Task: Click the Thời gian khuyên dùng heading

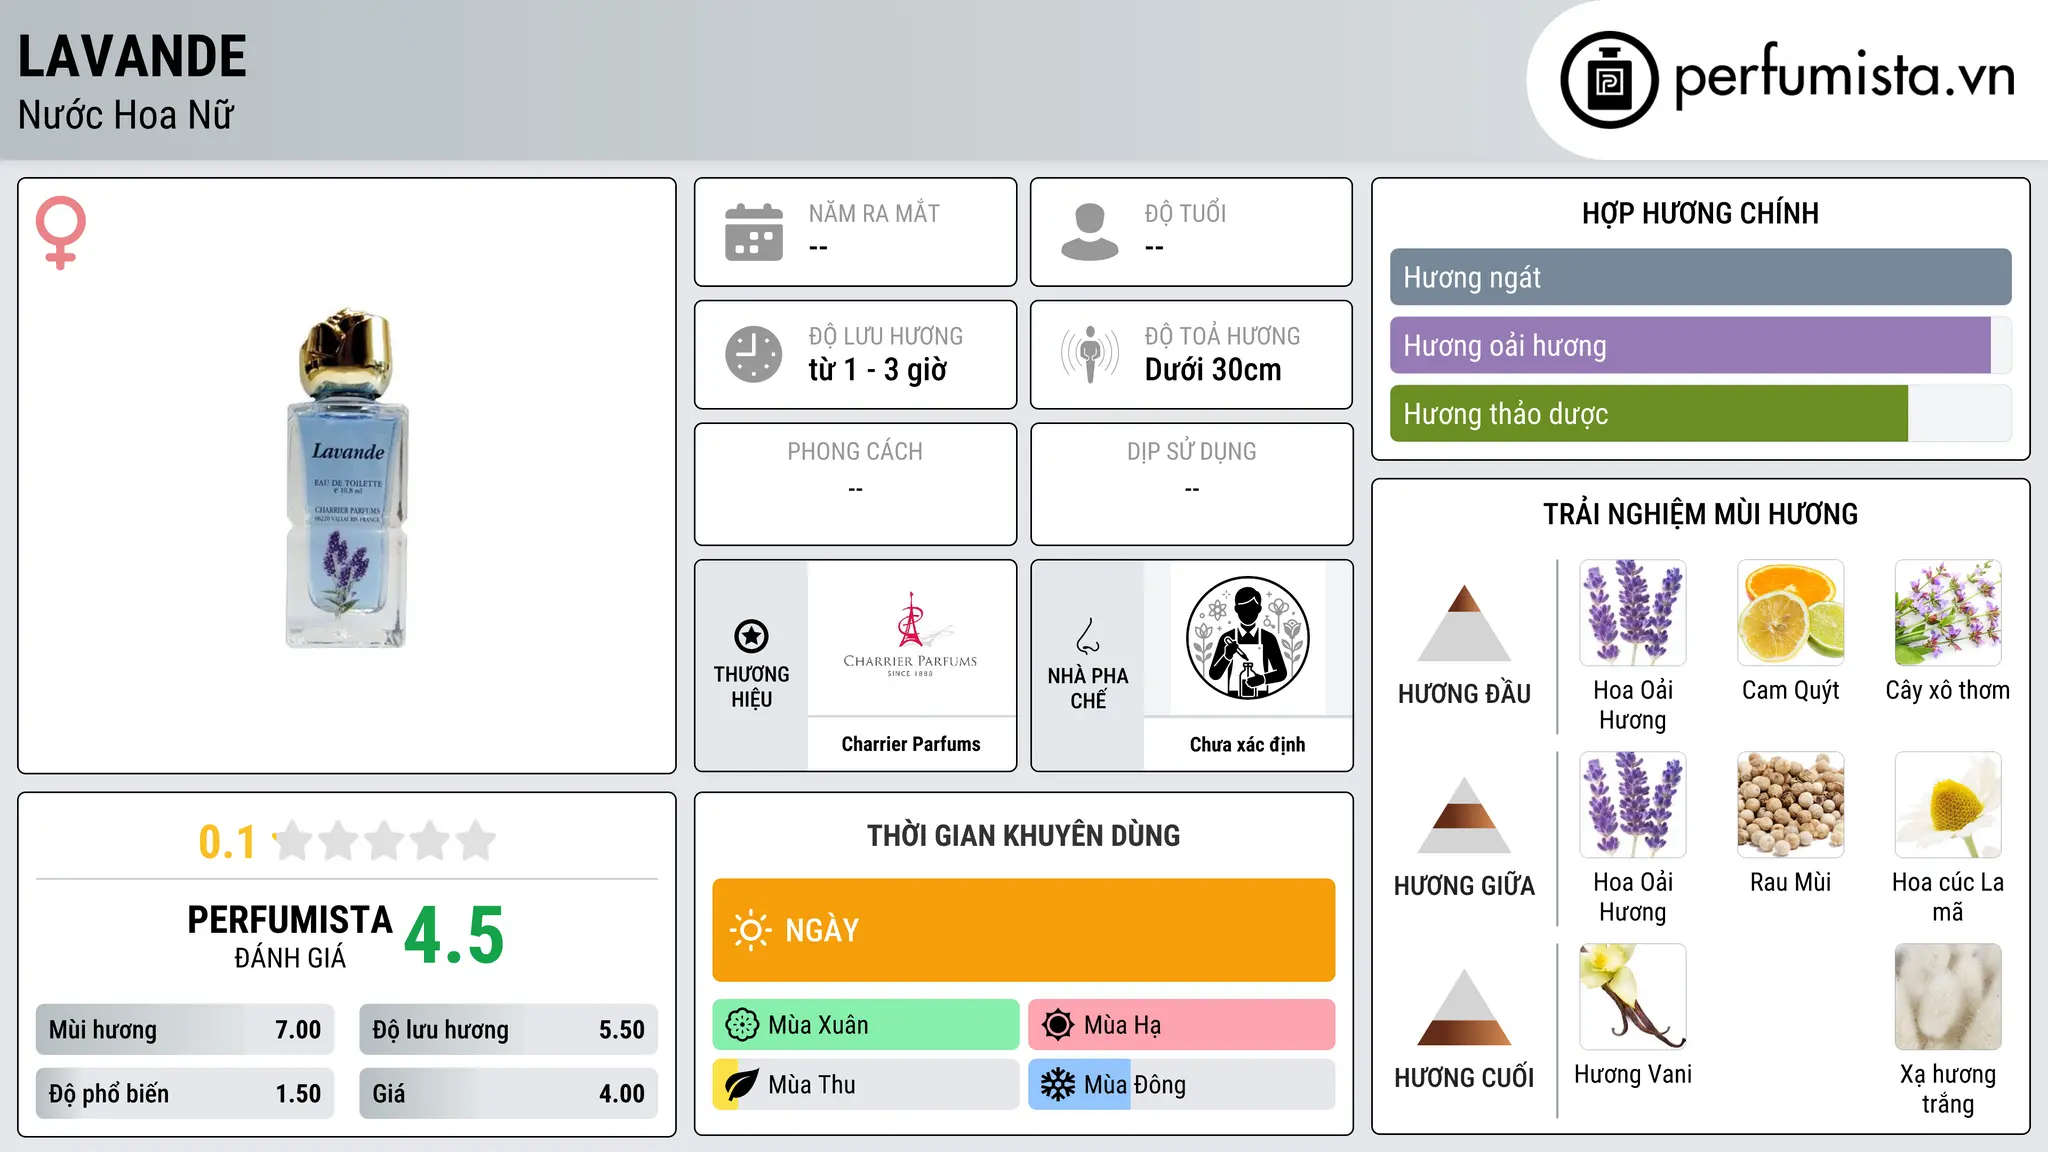Action: [1024, 836]
